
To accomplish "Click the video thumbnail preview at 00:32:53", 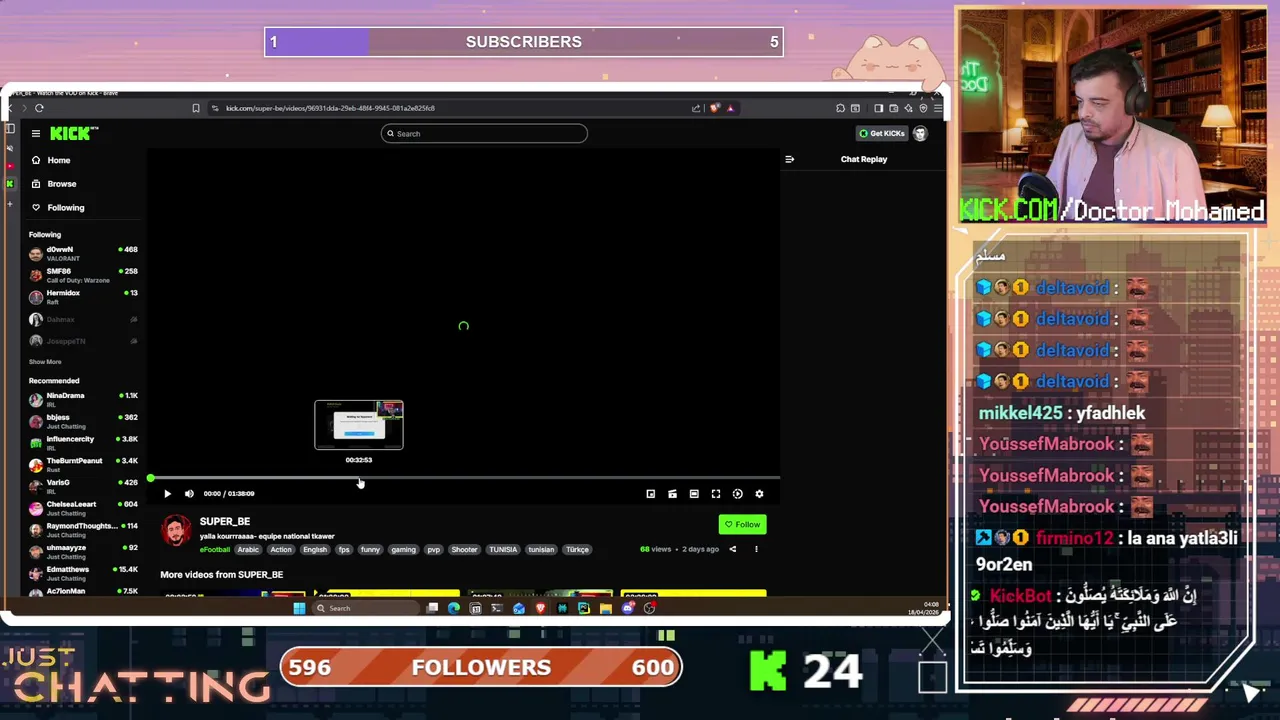I will (x=359, y=425).
